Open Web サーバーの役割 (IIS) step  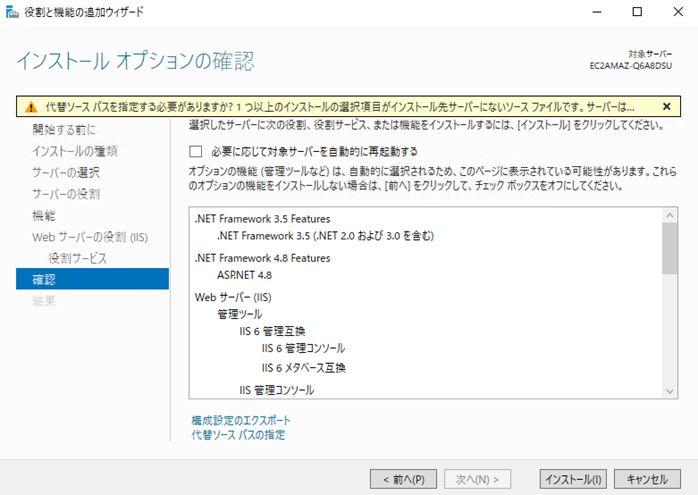tap(90, 237)
